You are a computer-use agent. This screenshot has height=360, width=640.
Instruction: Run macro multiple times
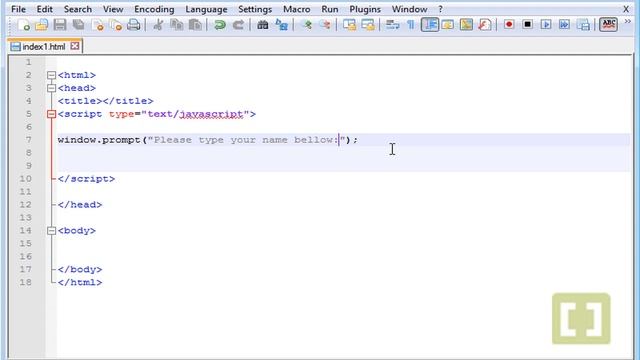tap(564, 25)
